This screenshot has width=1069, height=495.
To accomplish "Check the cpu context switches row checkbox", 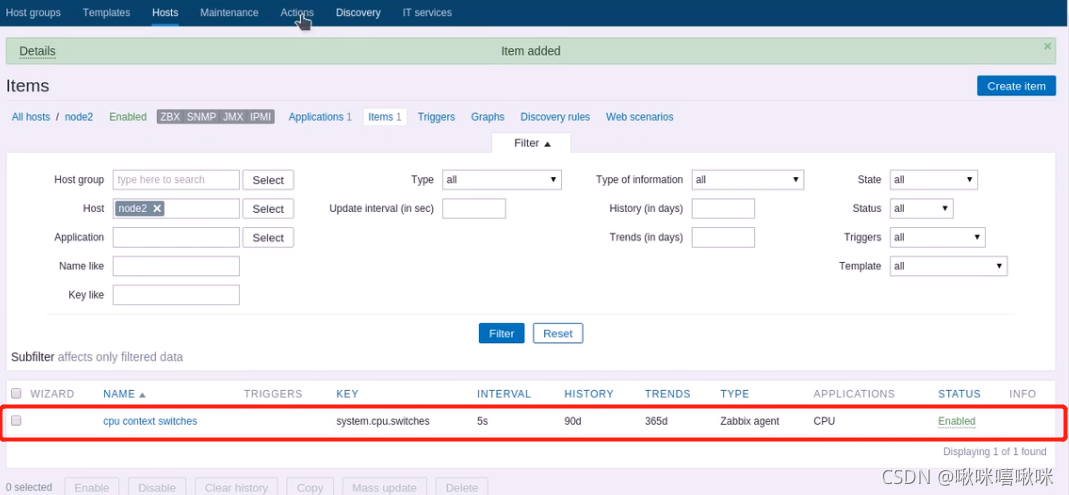I will point(16,421).
